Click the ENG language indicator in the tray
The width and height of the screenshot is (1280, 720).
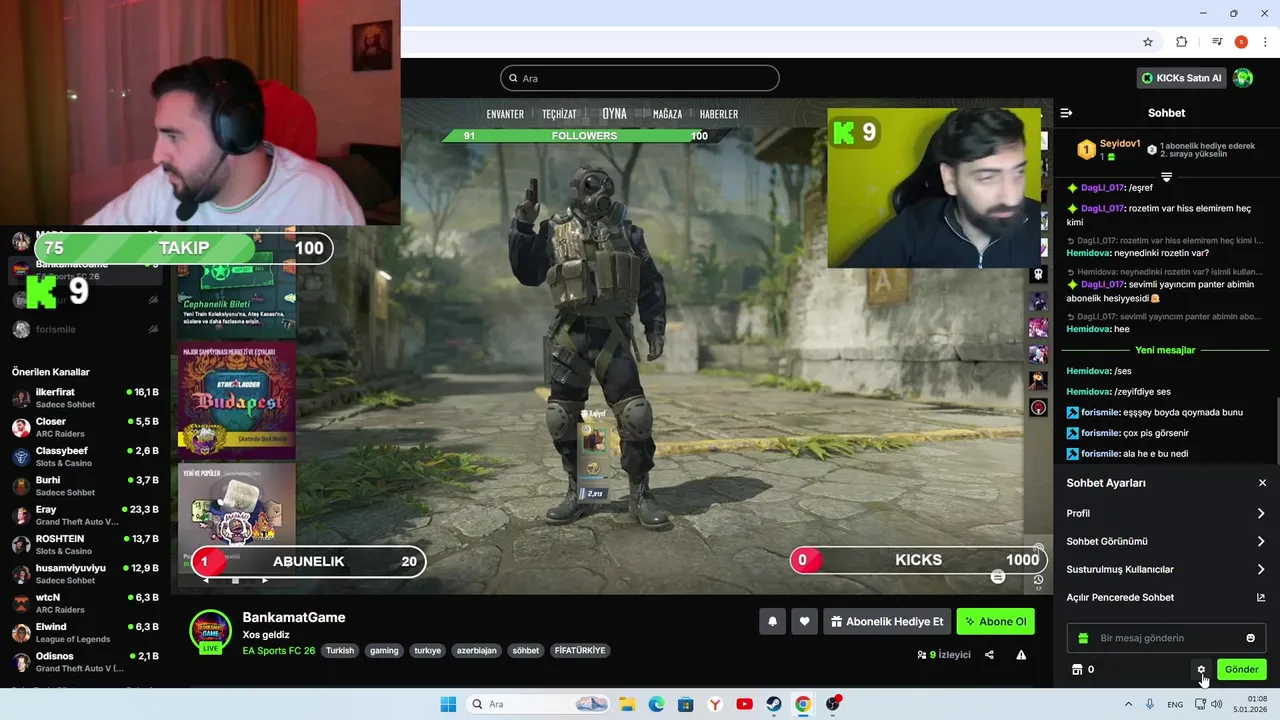(x=1175, y=704)
